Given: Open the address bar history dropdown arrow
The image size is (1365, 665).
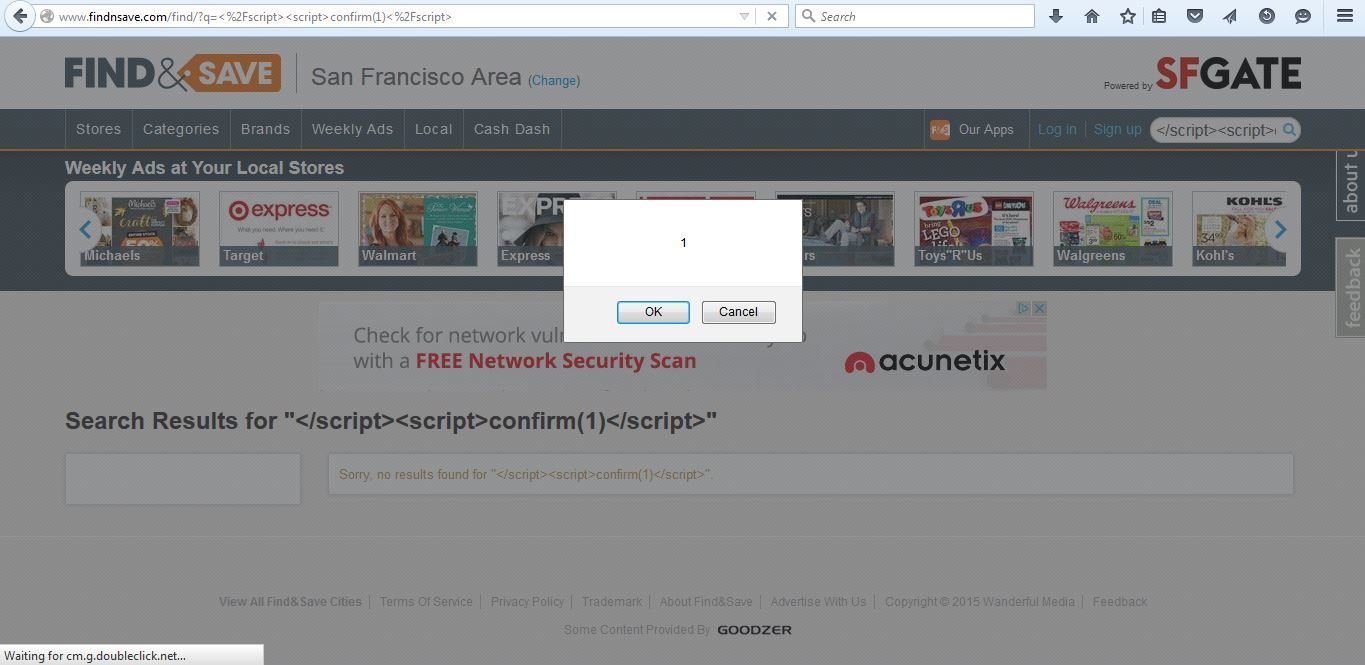Looking at the screenshot, I should point(744,16).
